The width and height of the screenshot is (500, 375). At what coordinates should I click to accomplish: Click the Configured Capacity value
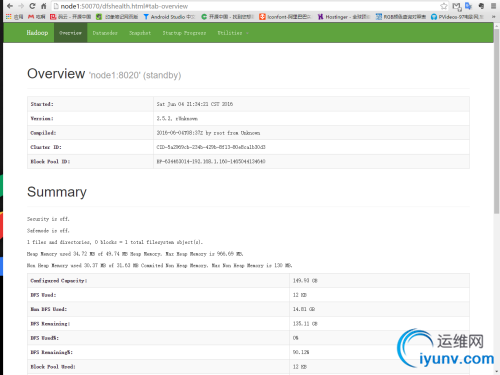click(305, 281)
